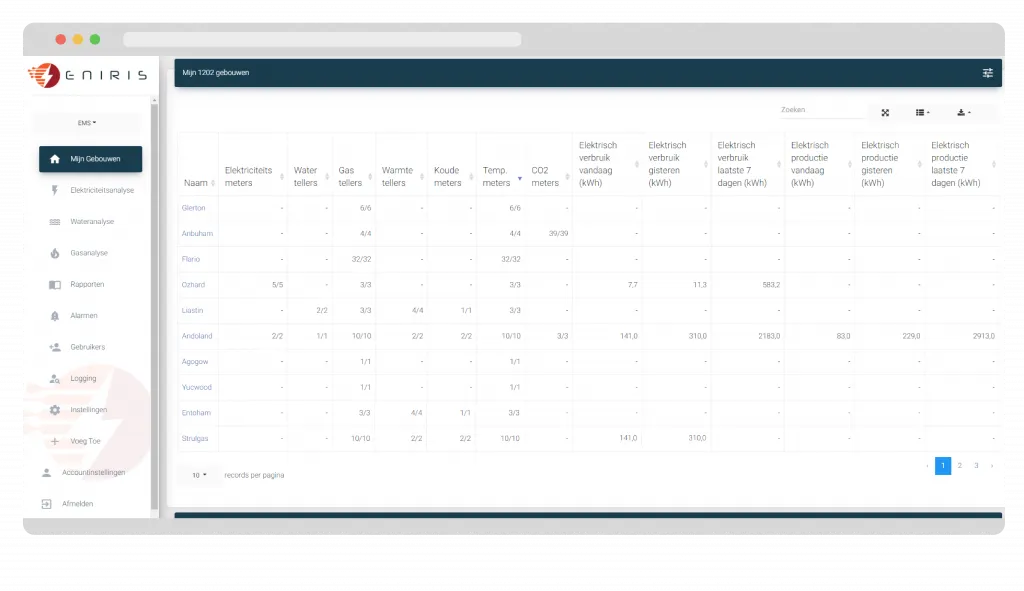Select Mijn Gebouwen in the sidebar
The height and width of the screenshot is (591, 1024).
tap(90, 158)
